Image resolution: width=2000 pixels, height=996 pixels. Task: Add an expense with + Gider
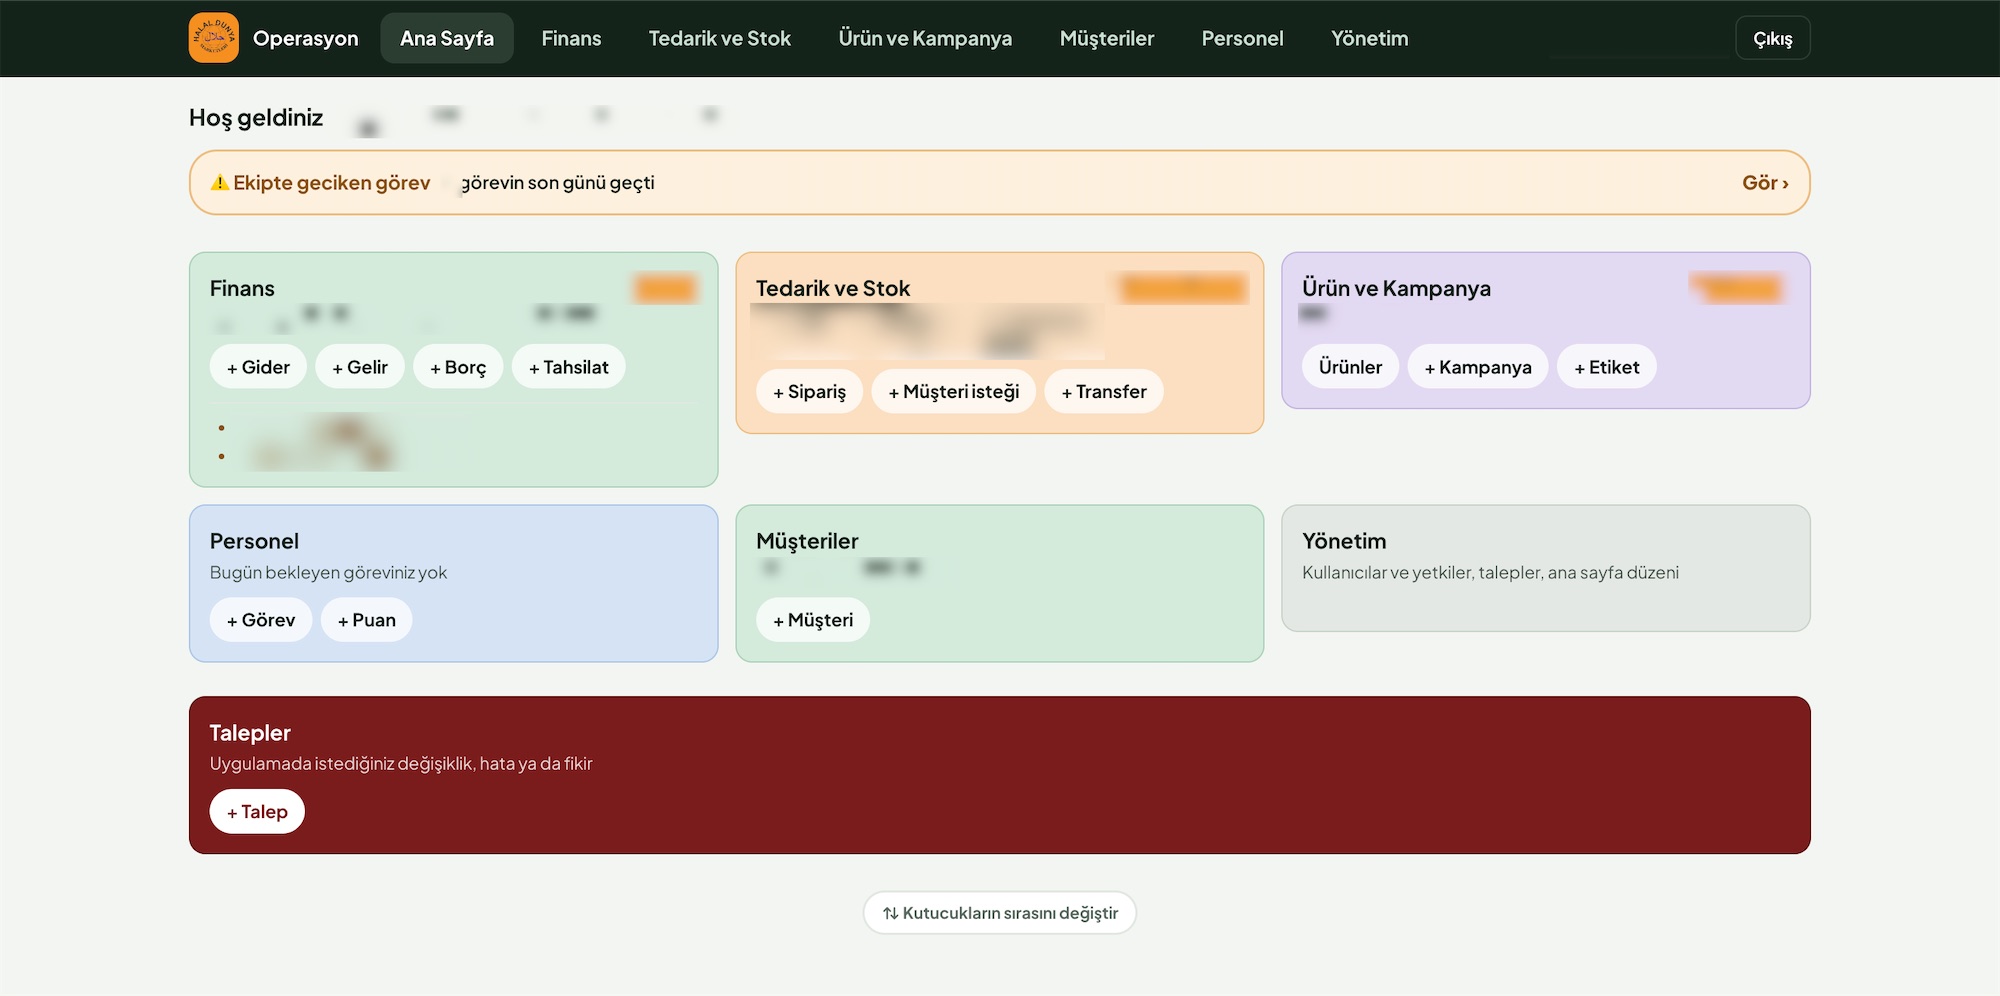(258, 367)
